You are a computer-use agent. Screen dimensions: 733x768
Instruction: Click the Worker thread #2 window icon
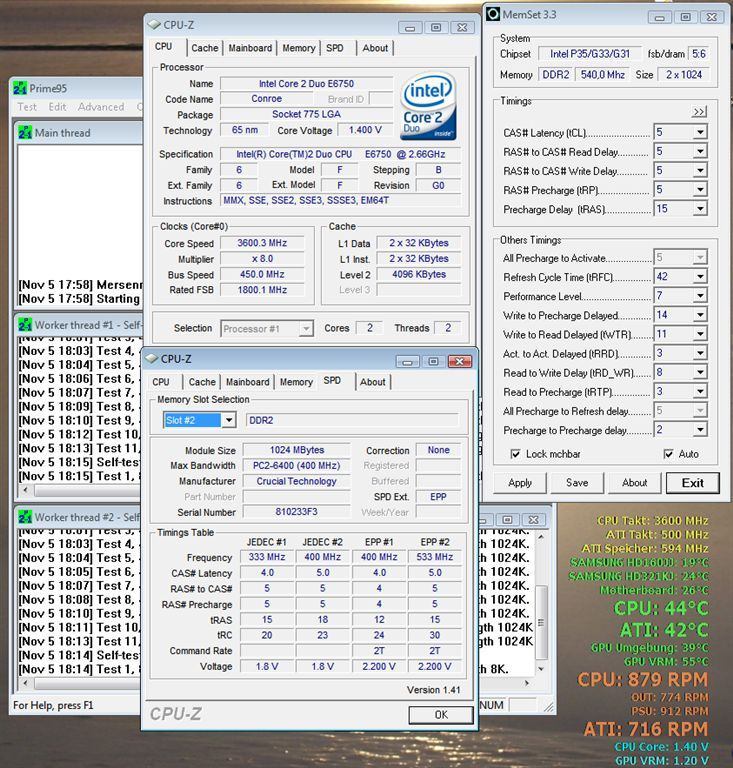click(x=25, y=517)
